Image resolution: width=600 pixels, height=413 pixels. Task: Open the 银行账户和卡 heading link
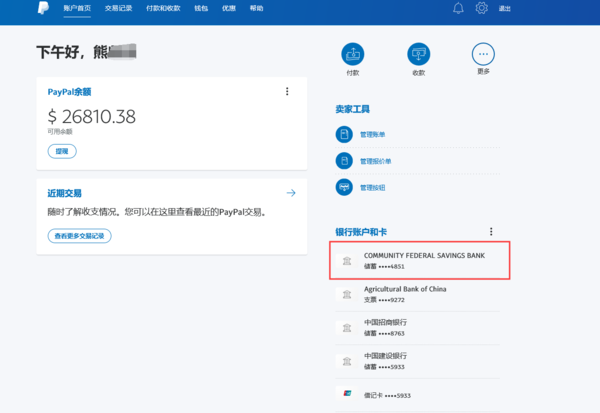coord(361,232)
